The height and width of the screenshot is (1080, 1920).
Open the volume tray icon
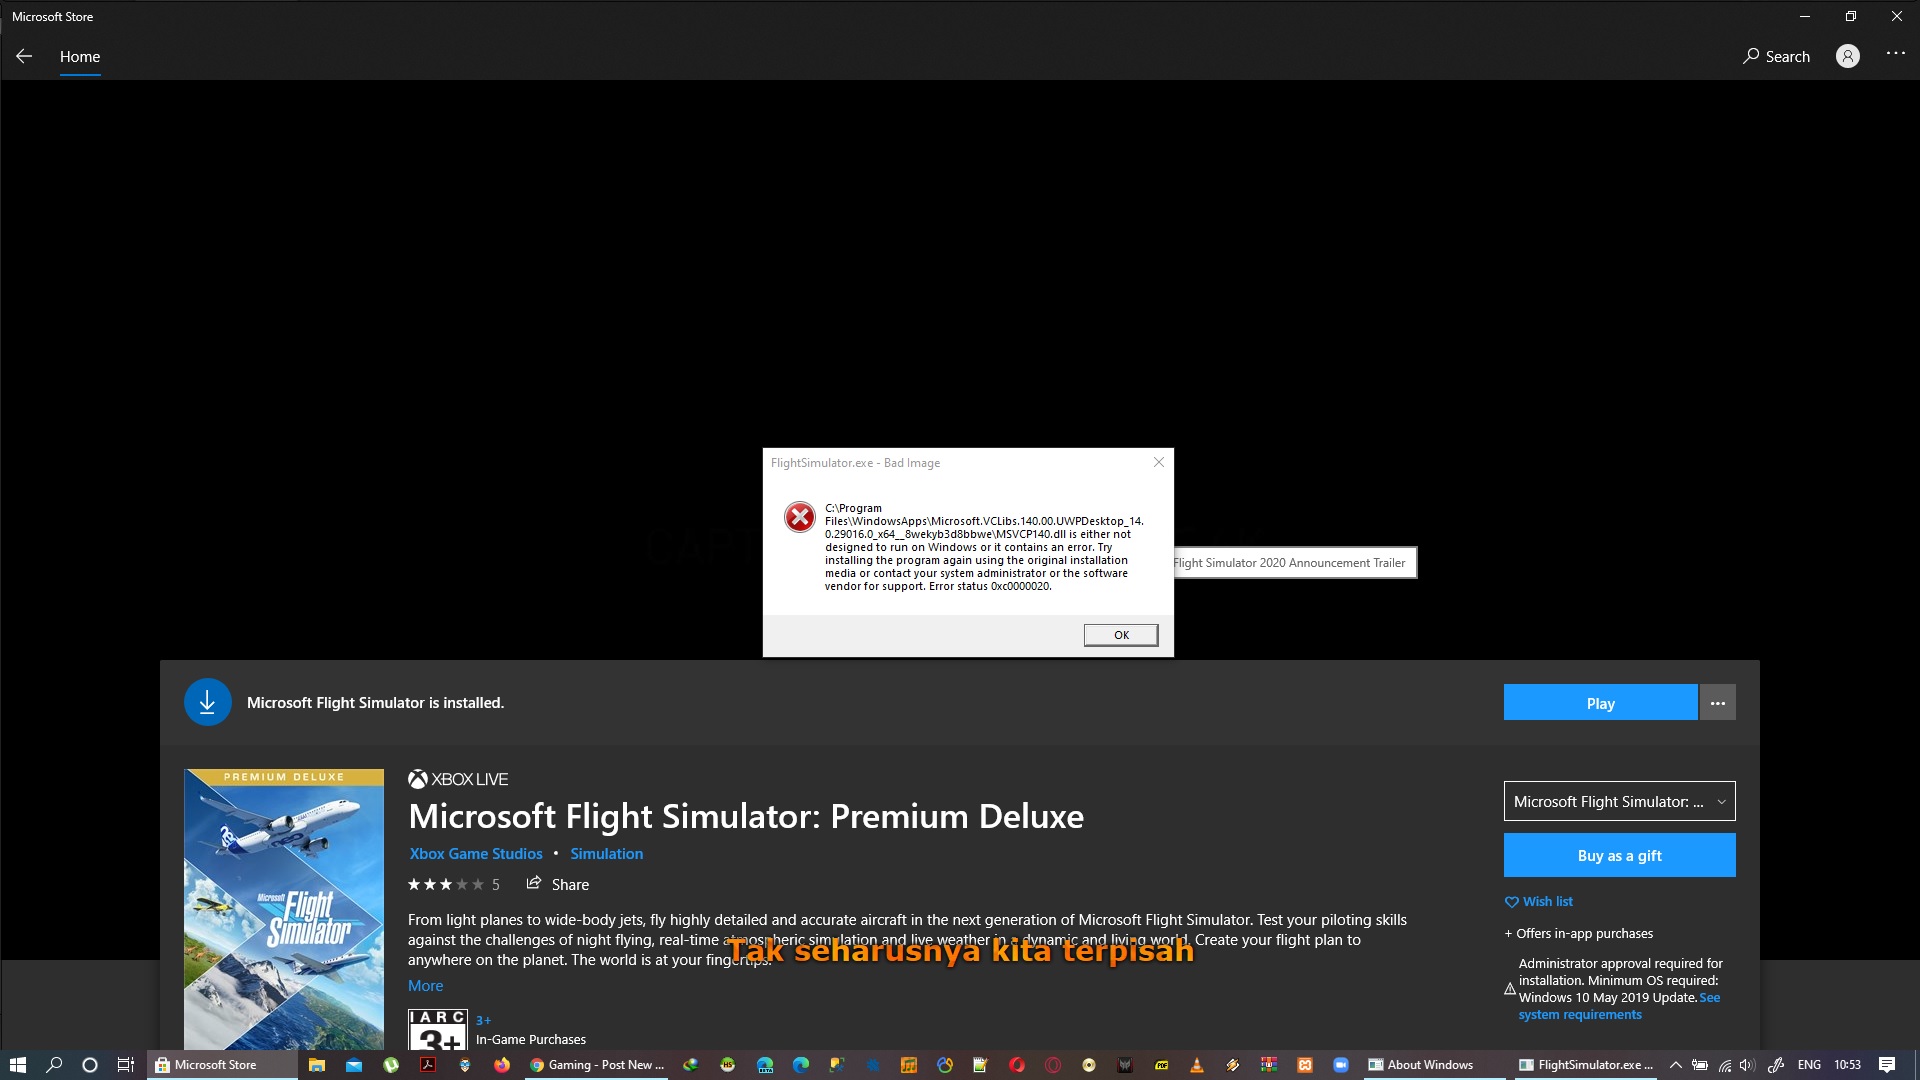click(x=1748, y=1065)
